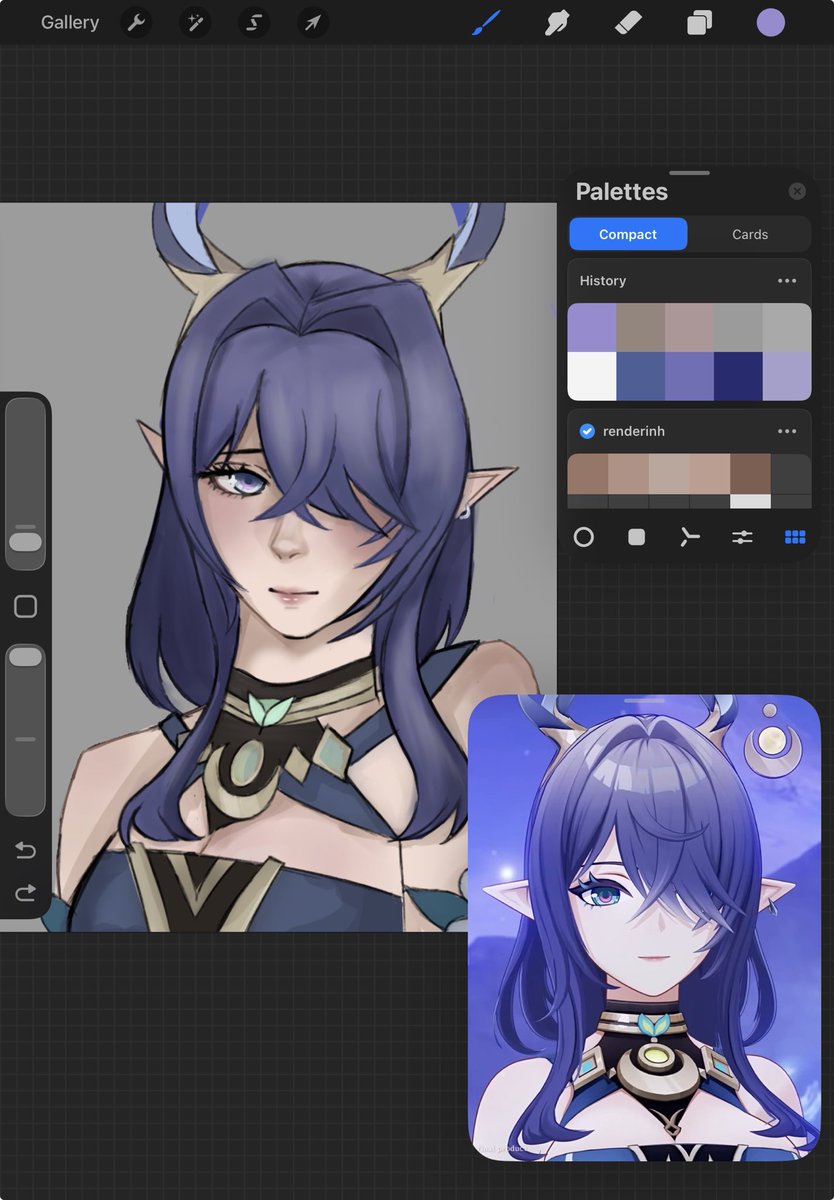Select the Palettes grid tab
The image size is (834, 1200).
[795, 537]
